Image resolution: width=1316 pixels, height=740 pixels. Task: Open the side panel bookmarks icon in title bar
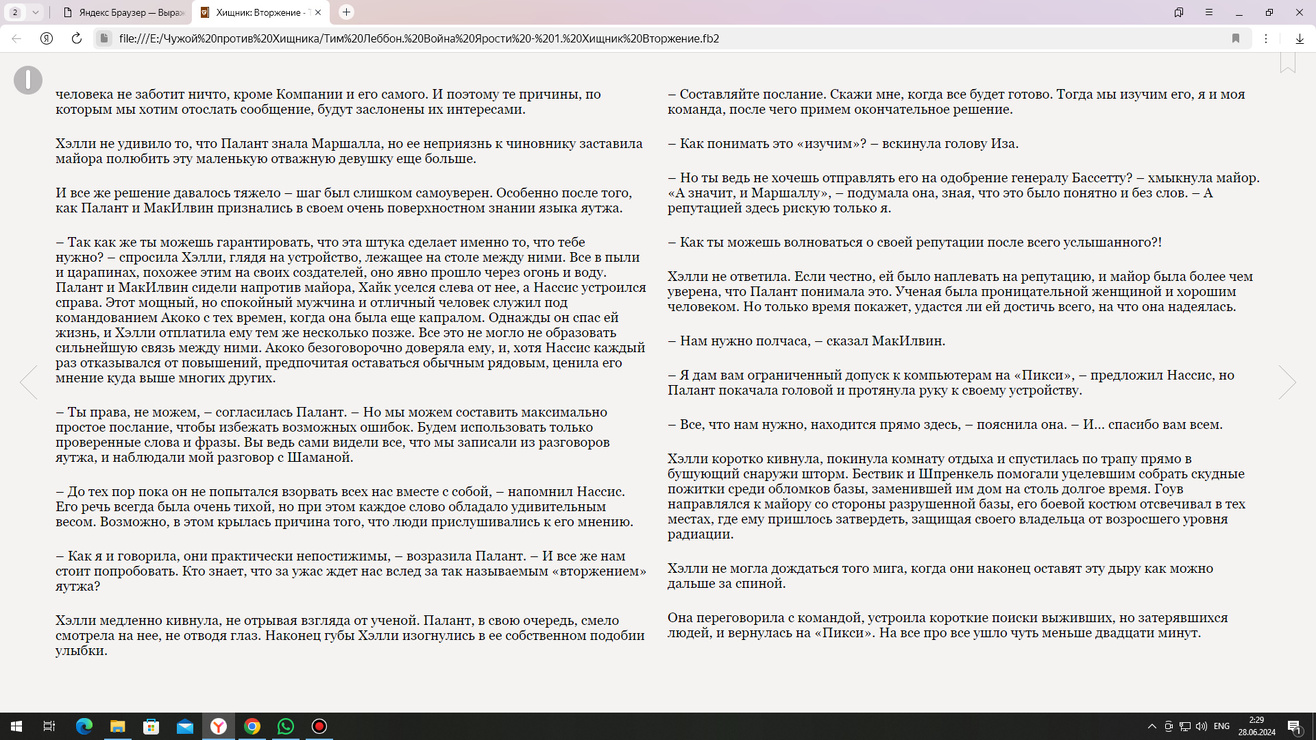point(1179,12)
